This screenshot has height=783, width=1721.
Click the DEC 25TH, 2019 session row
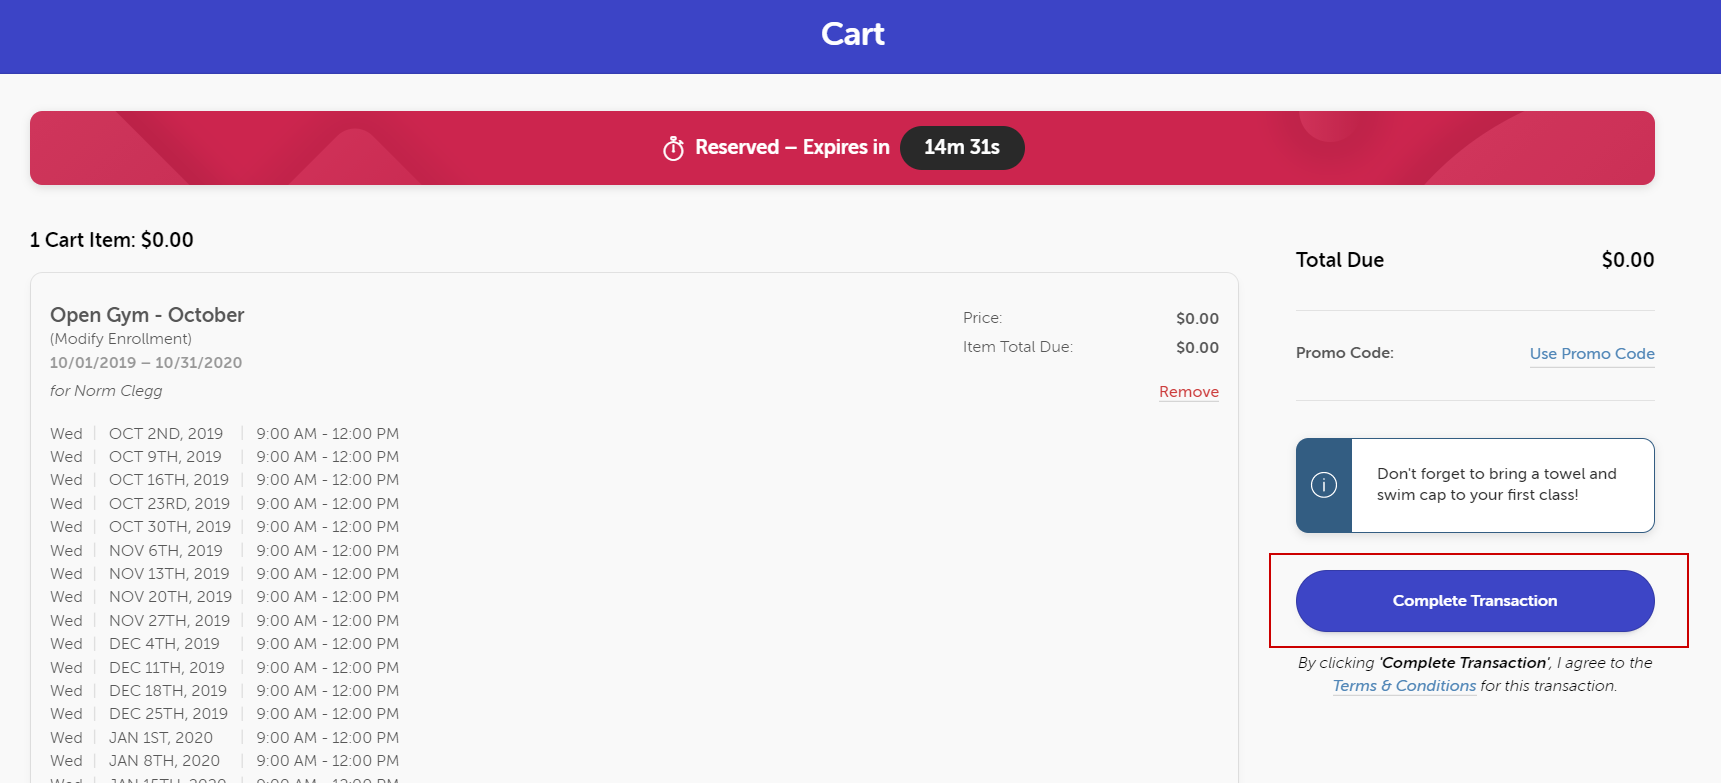click(x=225, y=714)
